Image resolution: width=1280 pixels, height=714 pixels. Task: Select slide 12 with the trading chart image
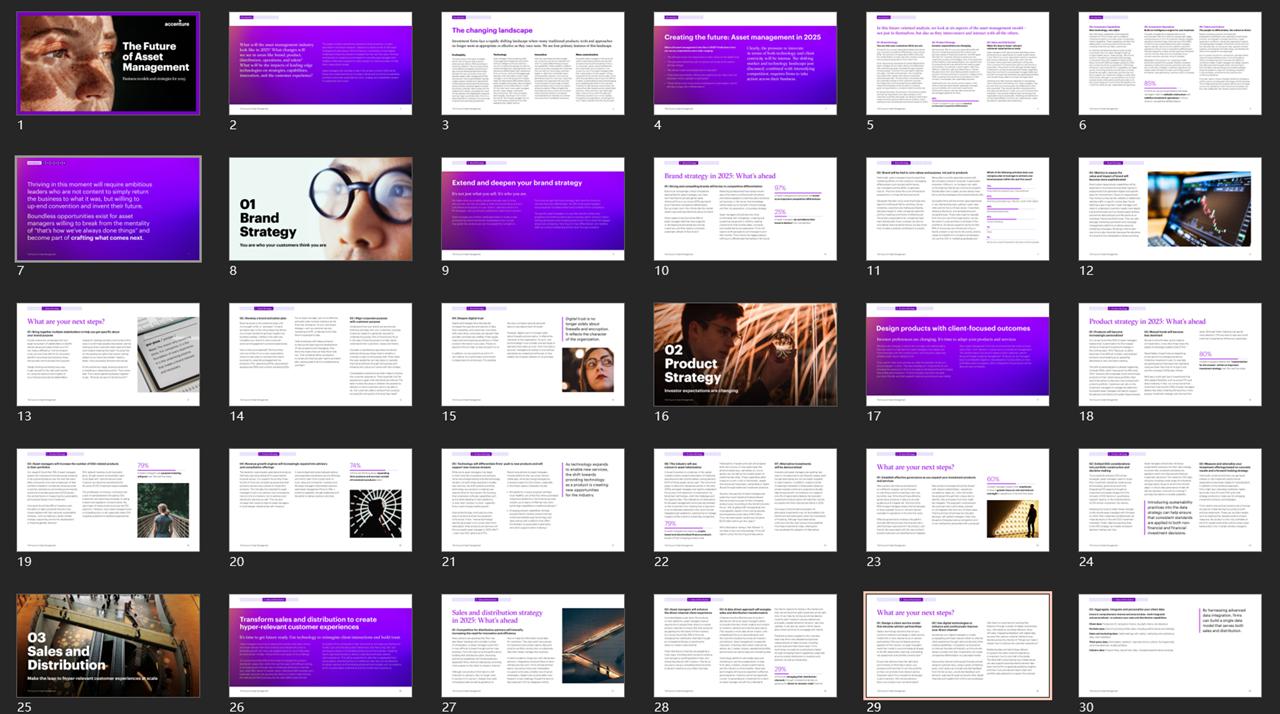coord(1170,209)
